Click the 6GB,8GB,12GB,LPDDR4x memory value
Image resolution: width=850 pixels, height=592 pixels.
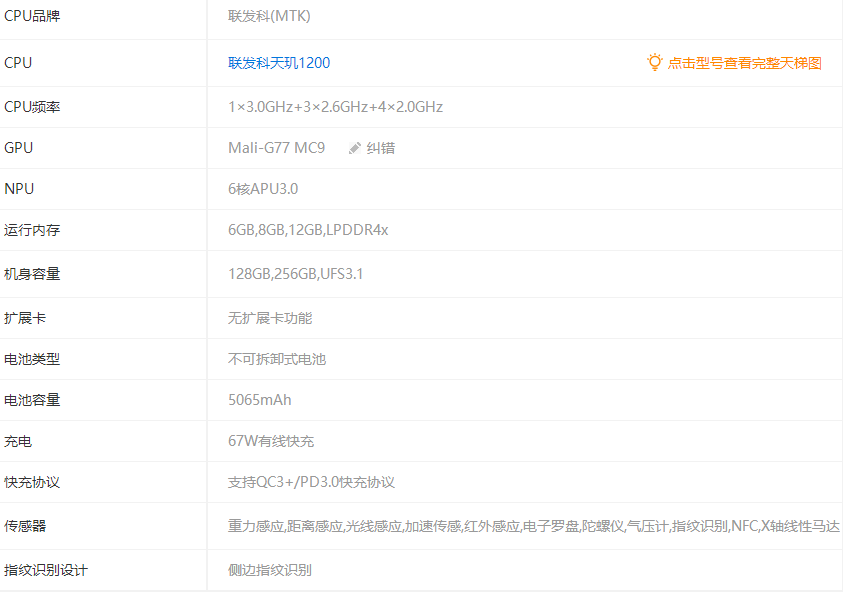tap(308, 230)
